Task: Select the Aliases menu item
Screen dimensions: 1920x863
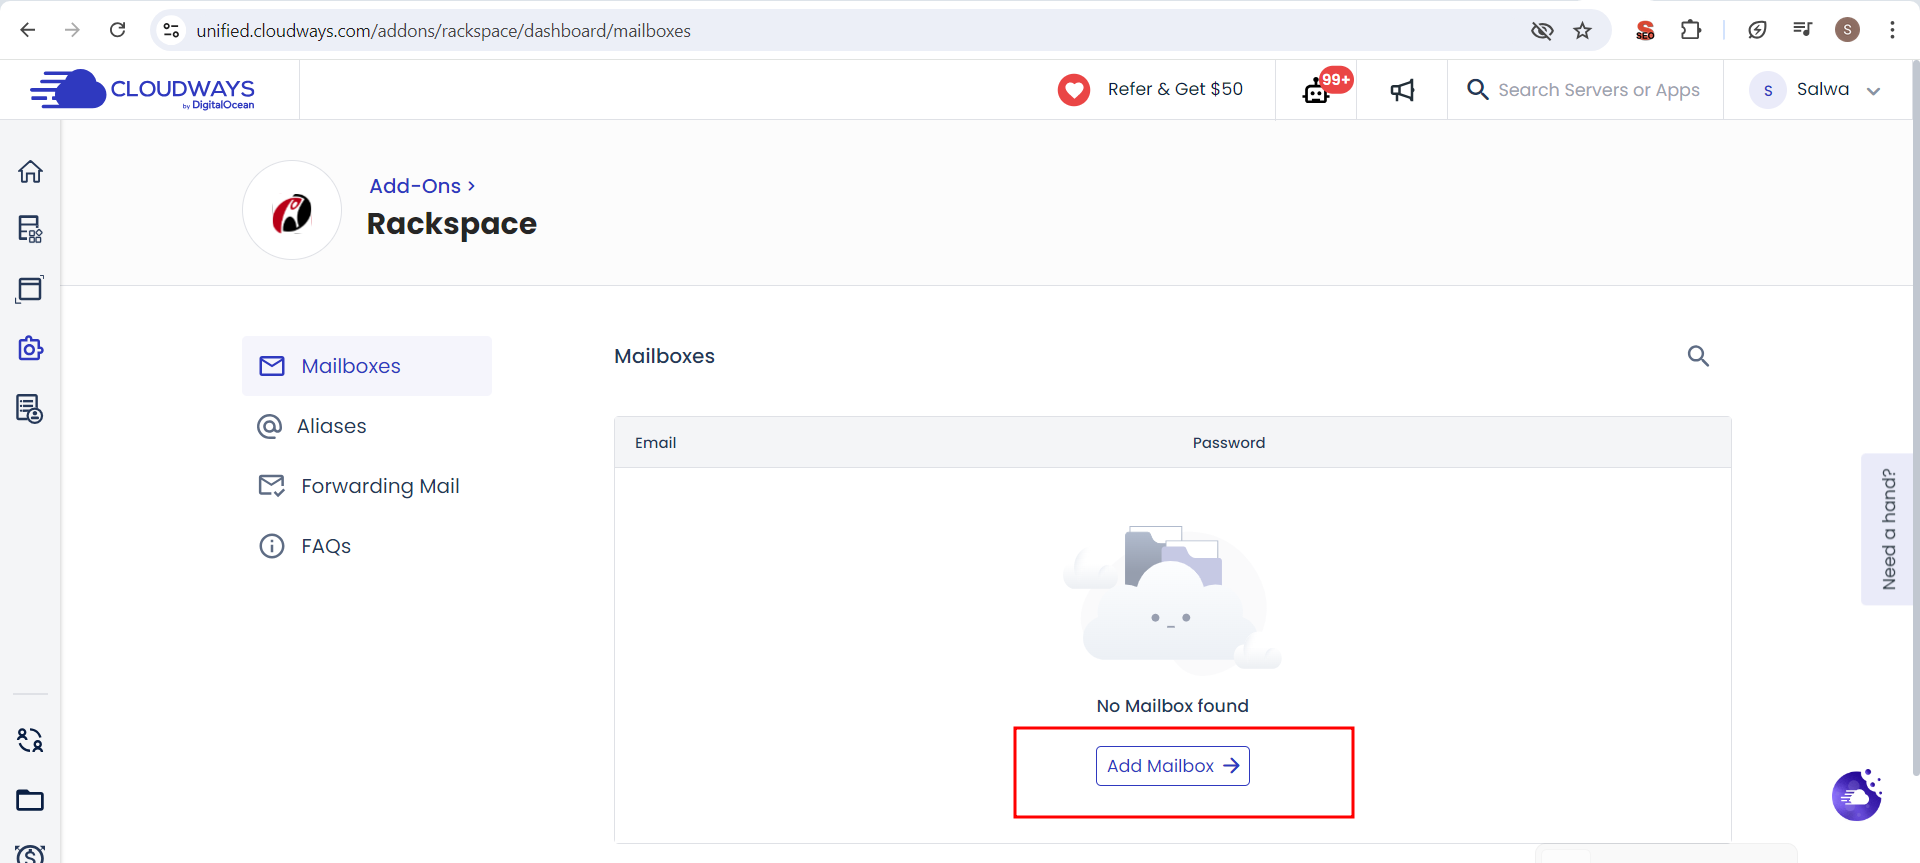Action: pyautogui.click(x=367, y=426)
